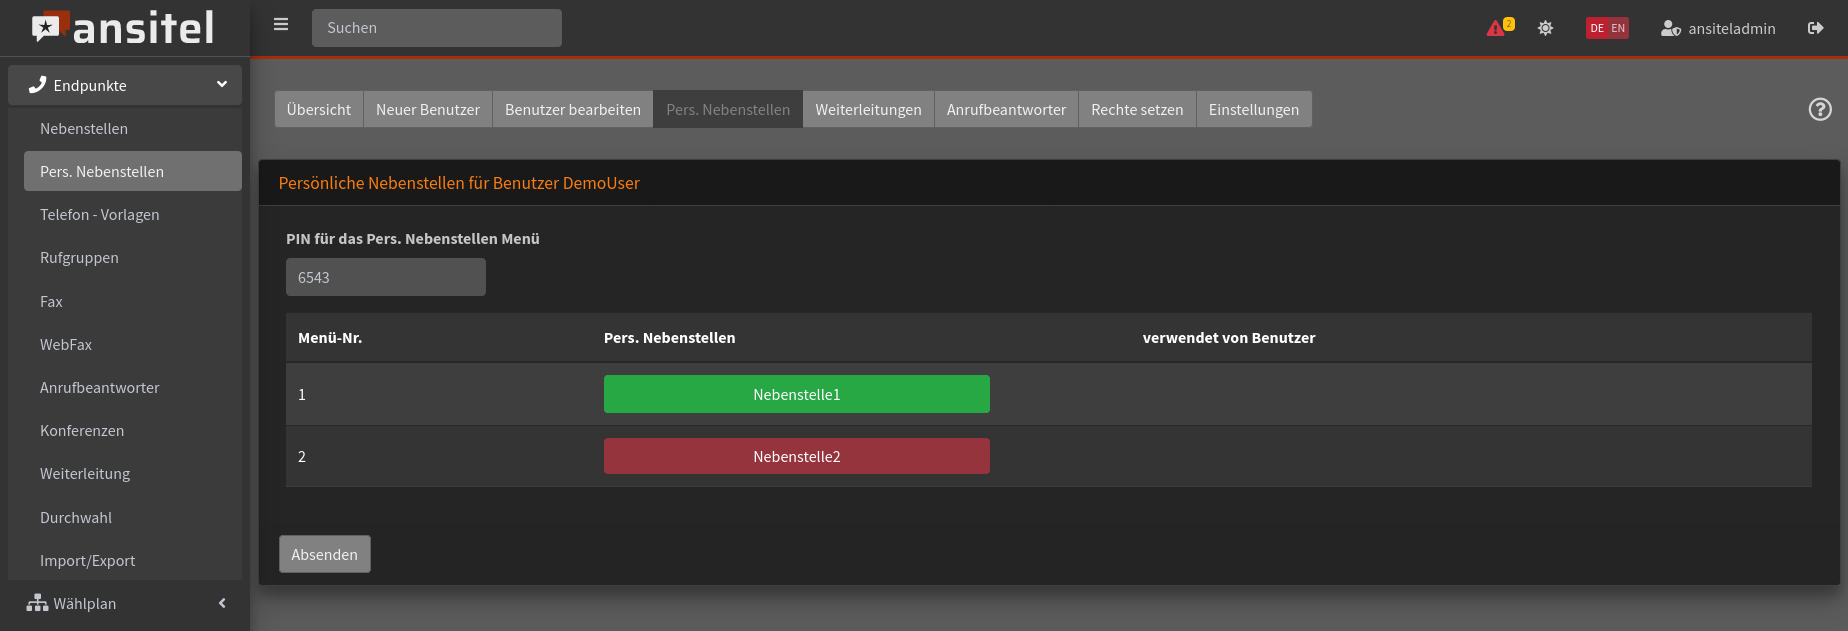
Task: Toggle the green Nebenstelle1 button
Action: point(796,394)
